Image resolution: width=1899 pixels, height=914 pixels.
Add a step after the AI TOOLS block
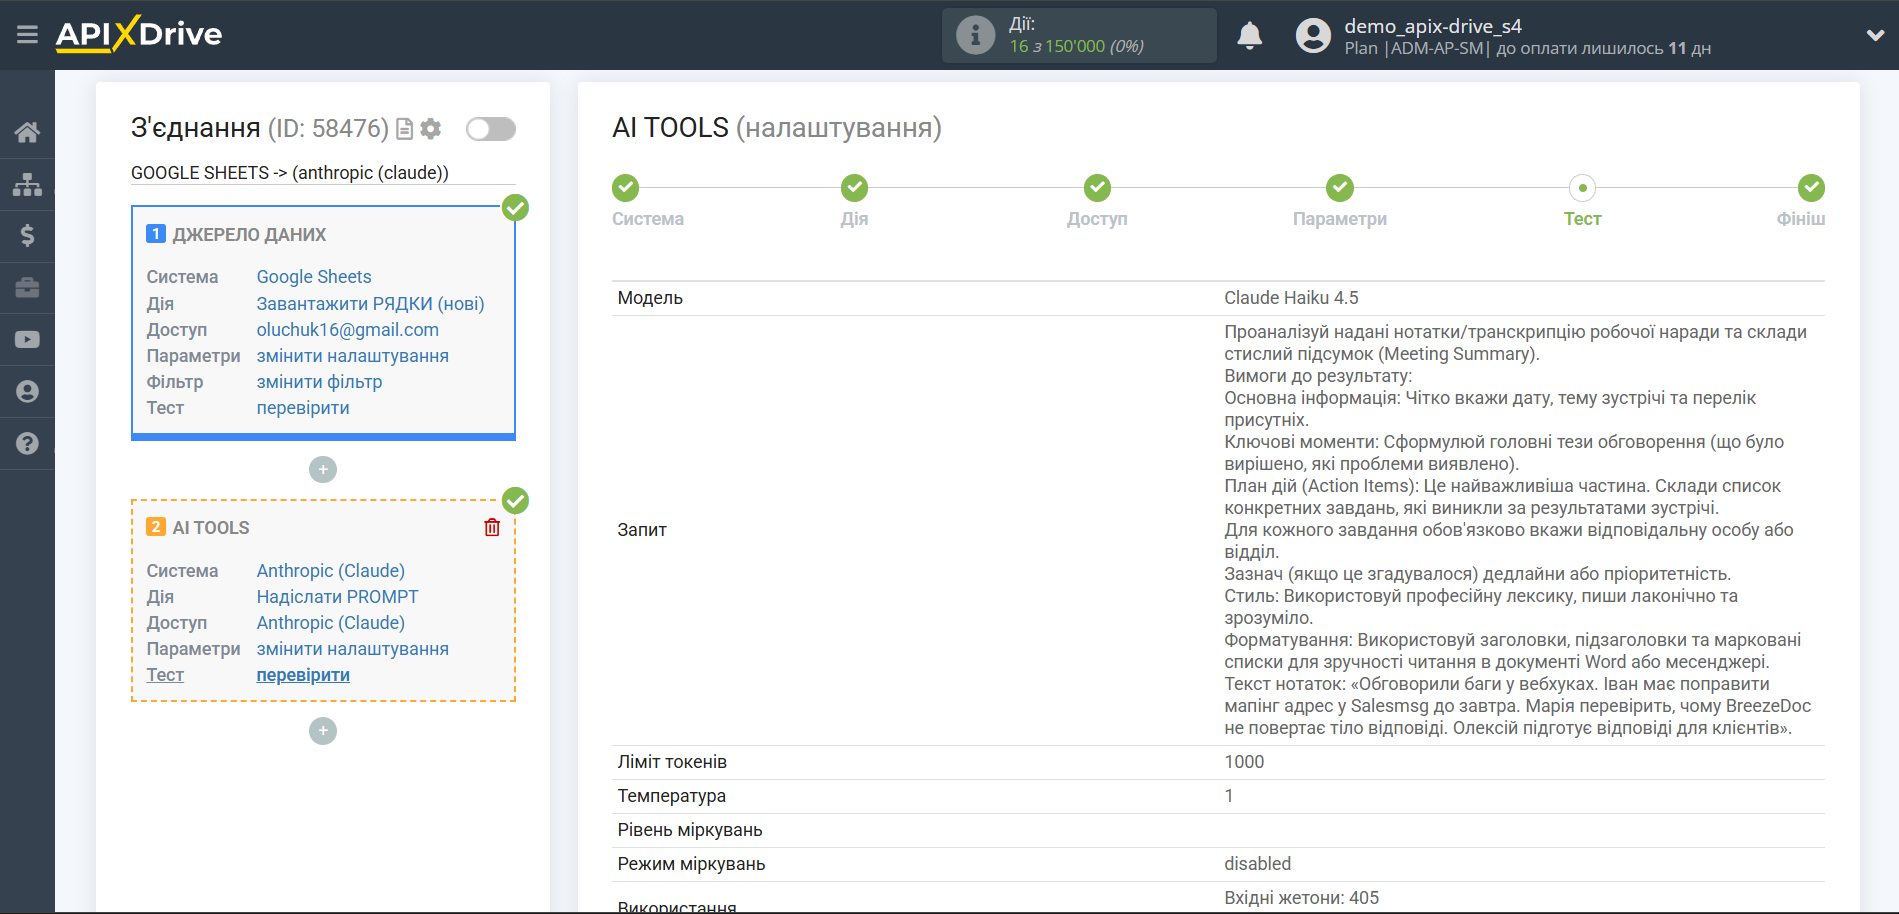click(x=323, y=732)
